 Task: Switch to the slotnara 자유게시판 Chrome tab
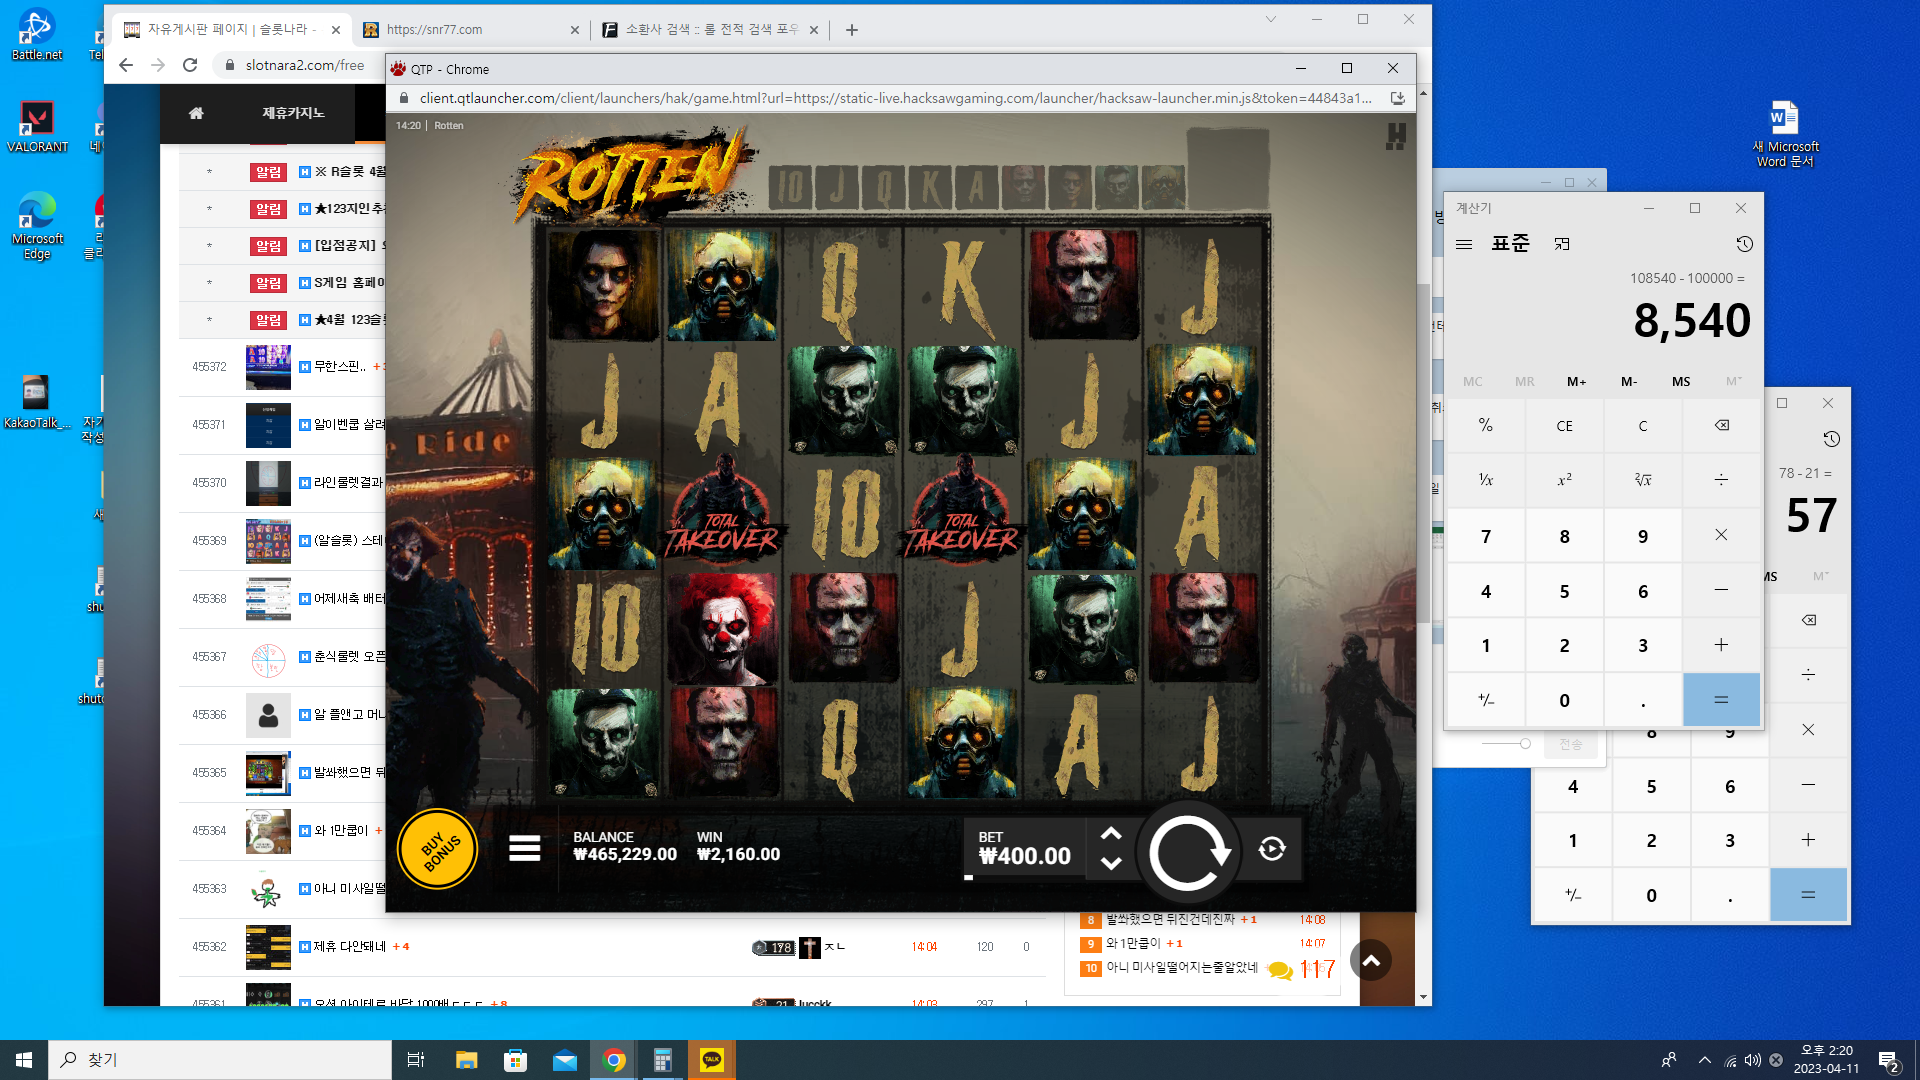point(229,30)
